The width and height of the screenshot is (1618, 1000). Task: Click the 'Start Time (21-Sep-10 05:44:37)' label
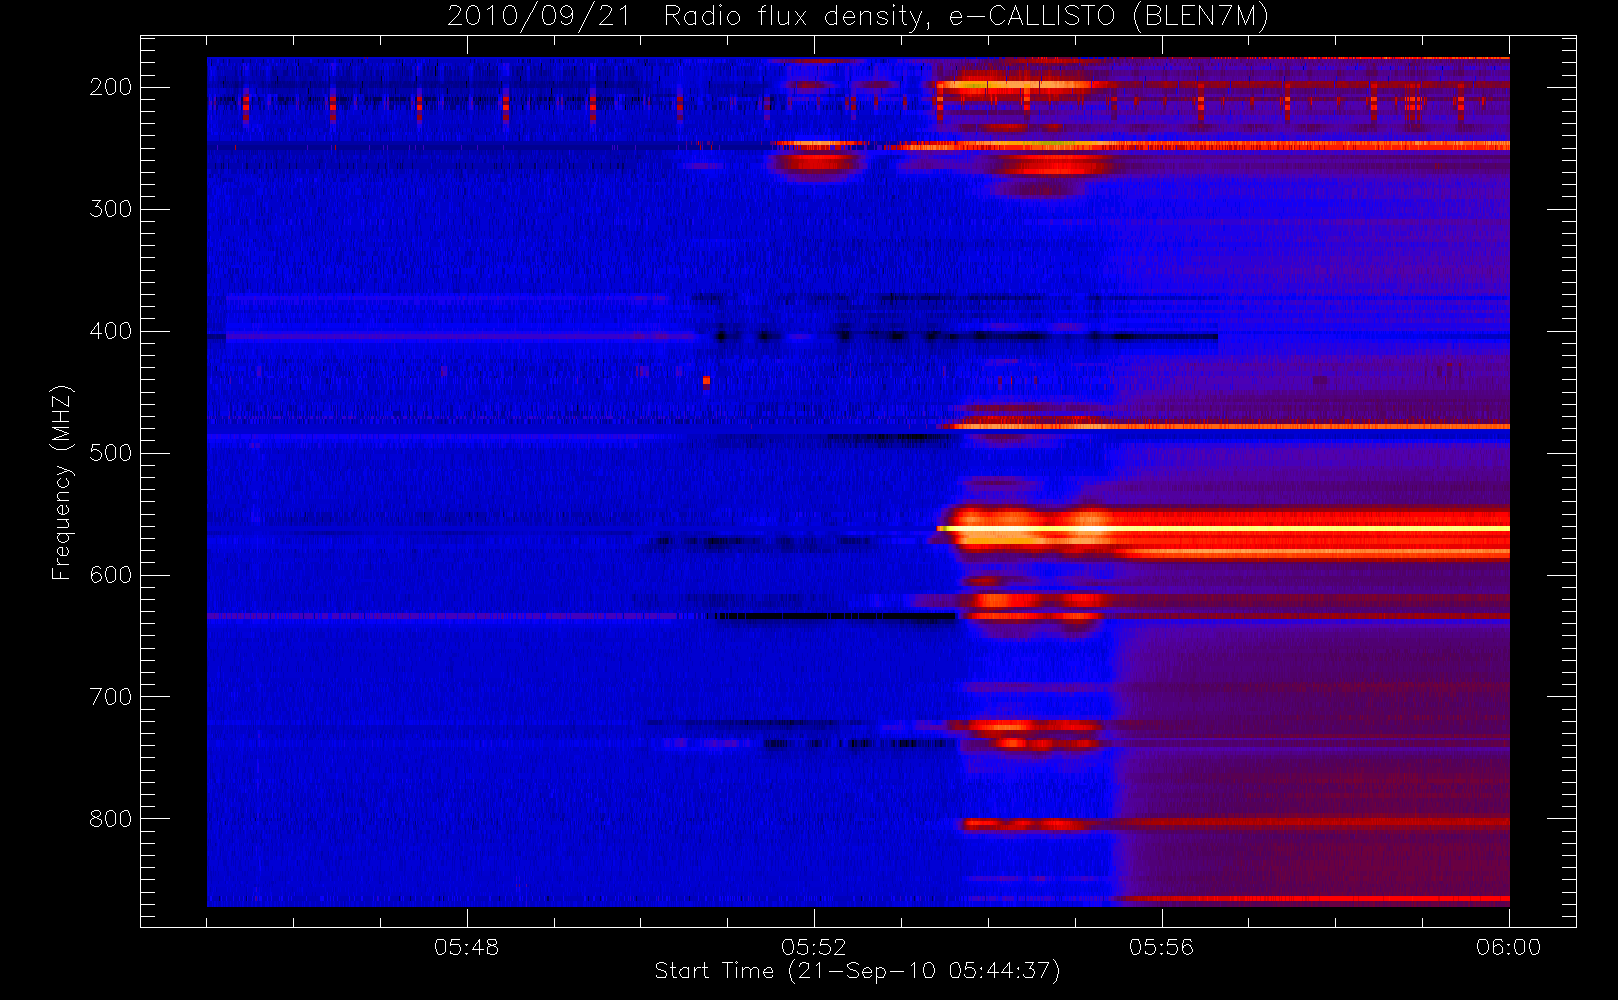pos(857,971)
